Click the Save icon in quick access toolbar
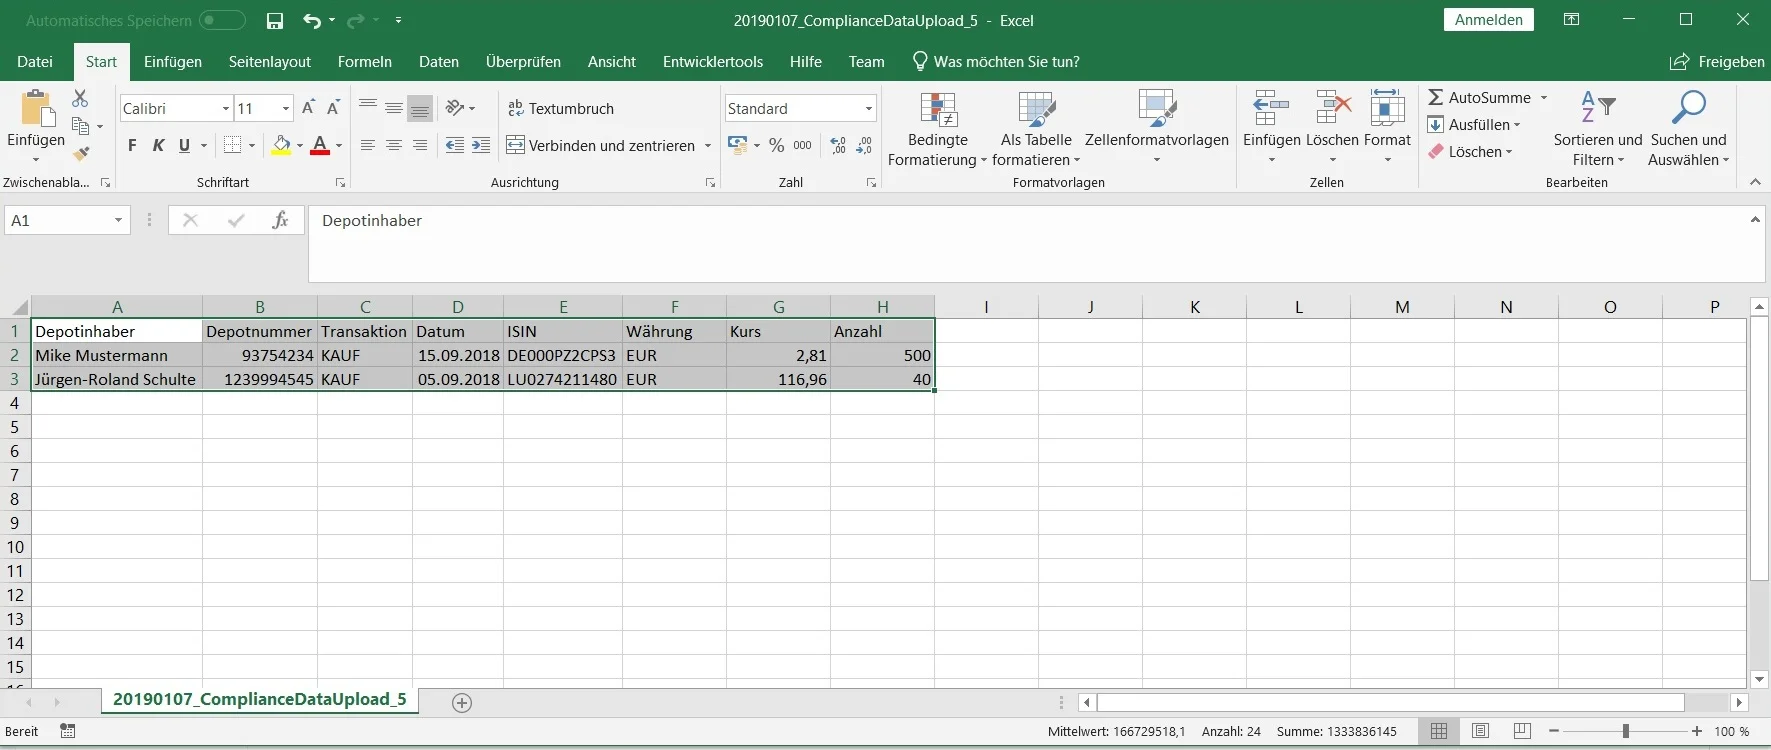Screen dimensions: 1771x750 coord(275,20)
